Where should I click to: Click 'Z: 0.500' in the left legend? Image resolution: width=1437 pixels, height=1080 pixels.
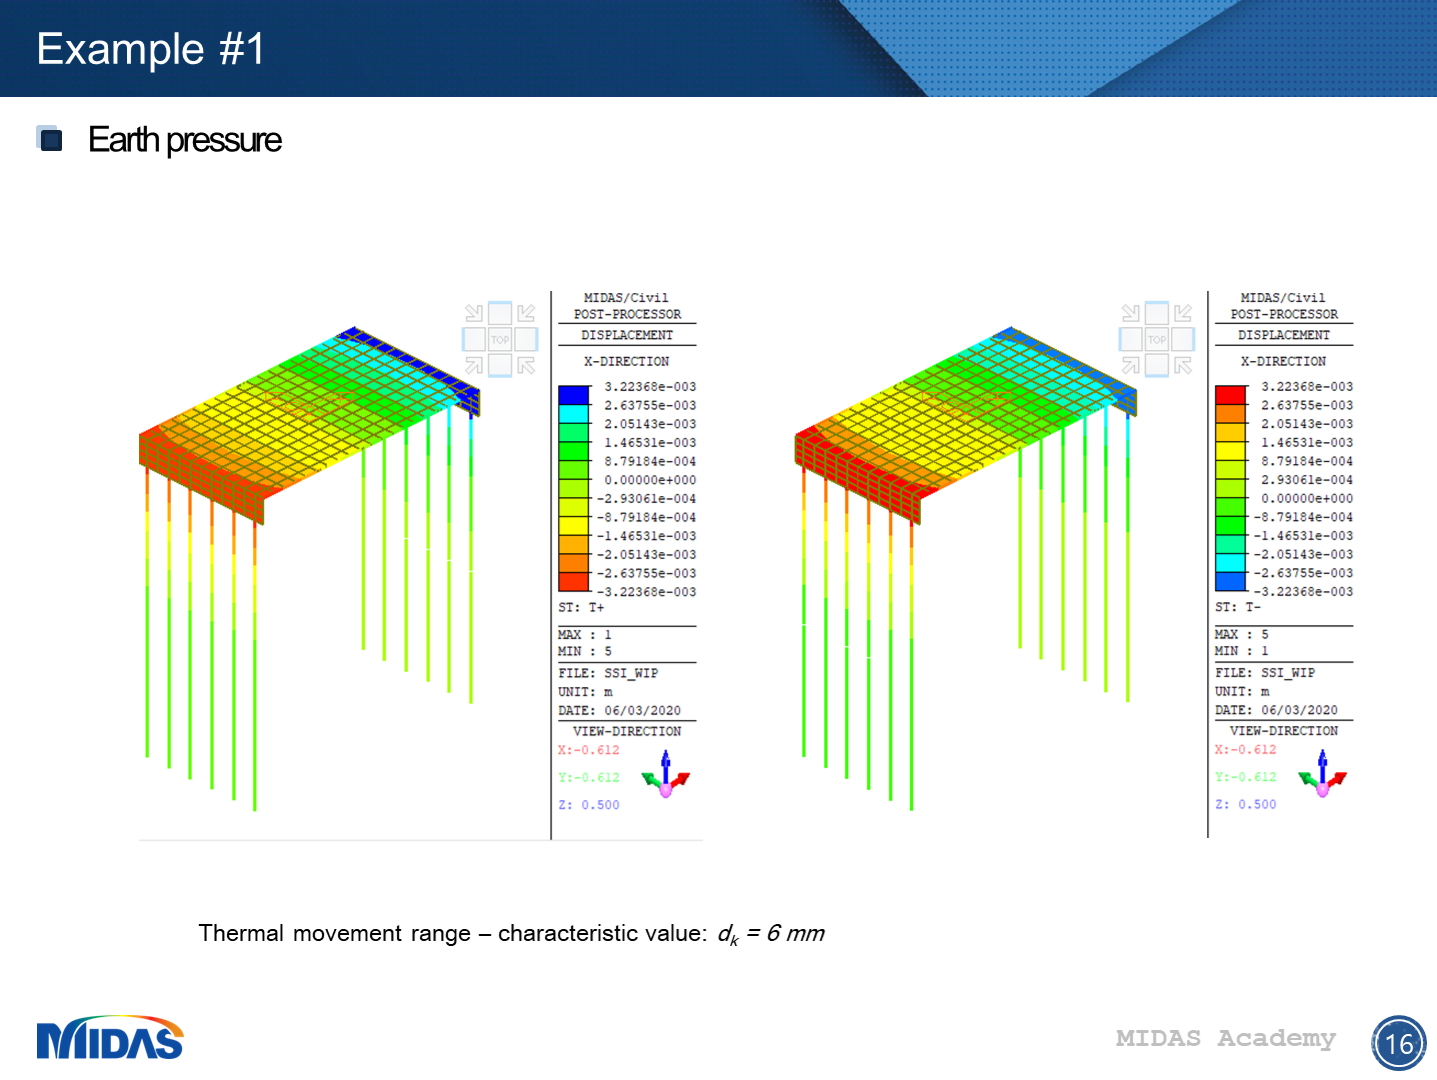(589, 805)
